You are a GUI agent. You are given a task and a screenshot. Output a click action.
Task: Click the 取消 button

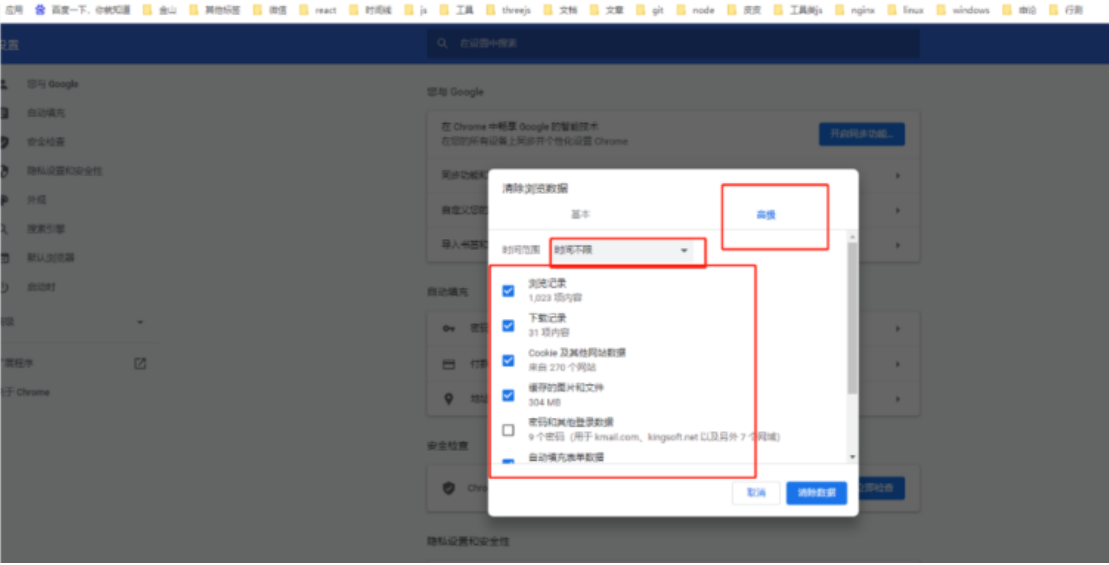pyautogui.click(x=756, y=493)
